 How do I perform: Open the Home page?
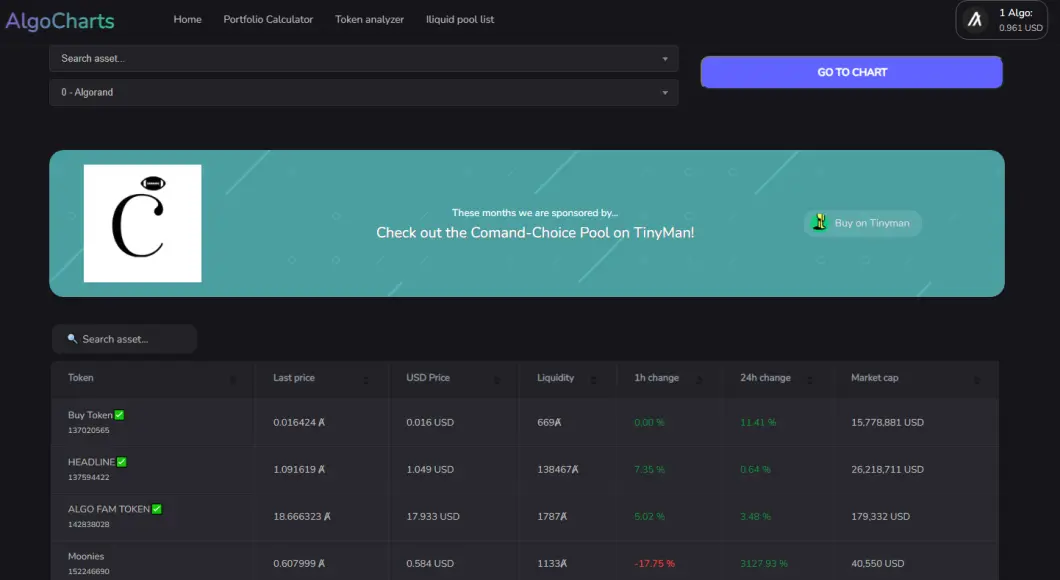187,20
